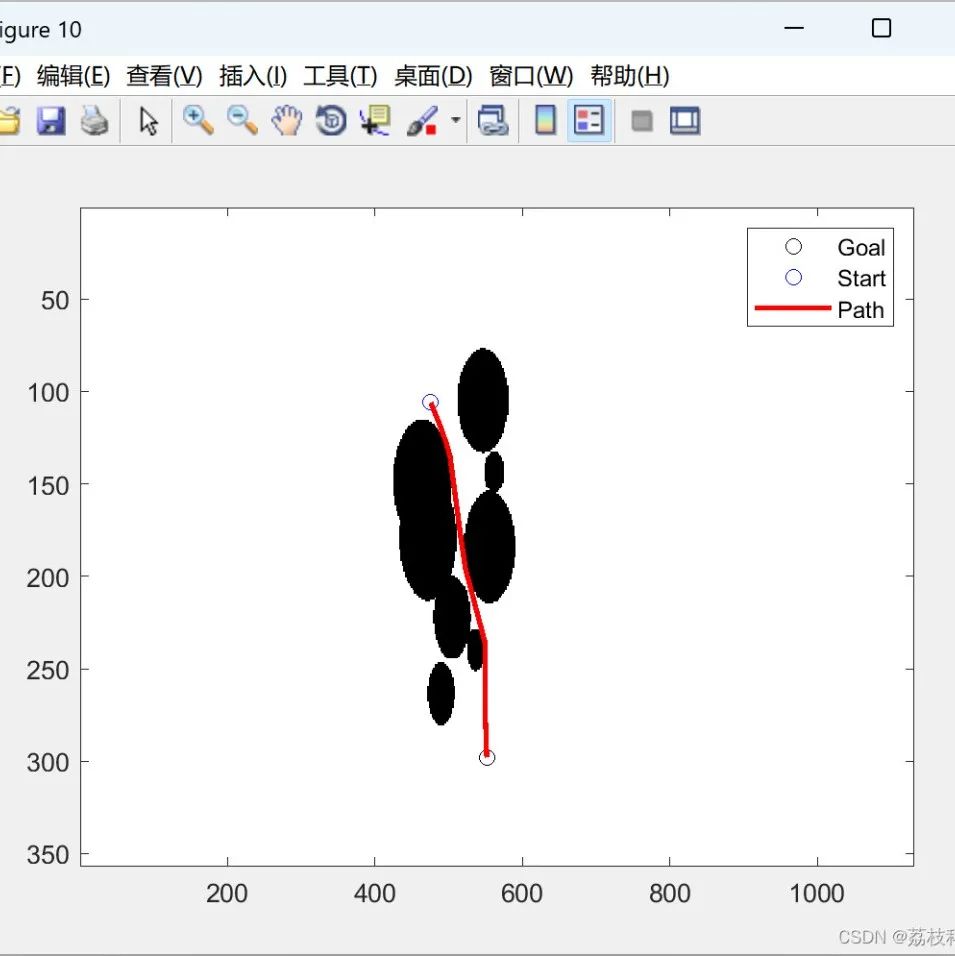Viewport: 955px width, 956px height.
Task: Click the x-axis tick label 200
Action: pos(227,893)
